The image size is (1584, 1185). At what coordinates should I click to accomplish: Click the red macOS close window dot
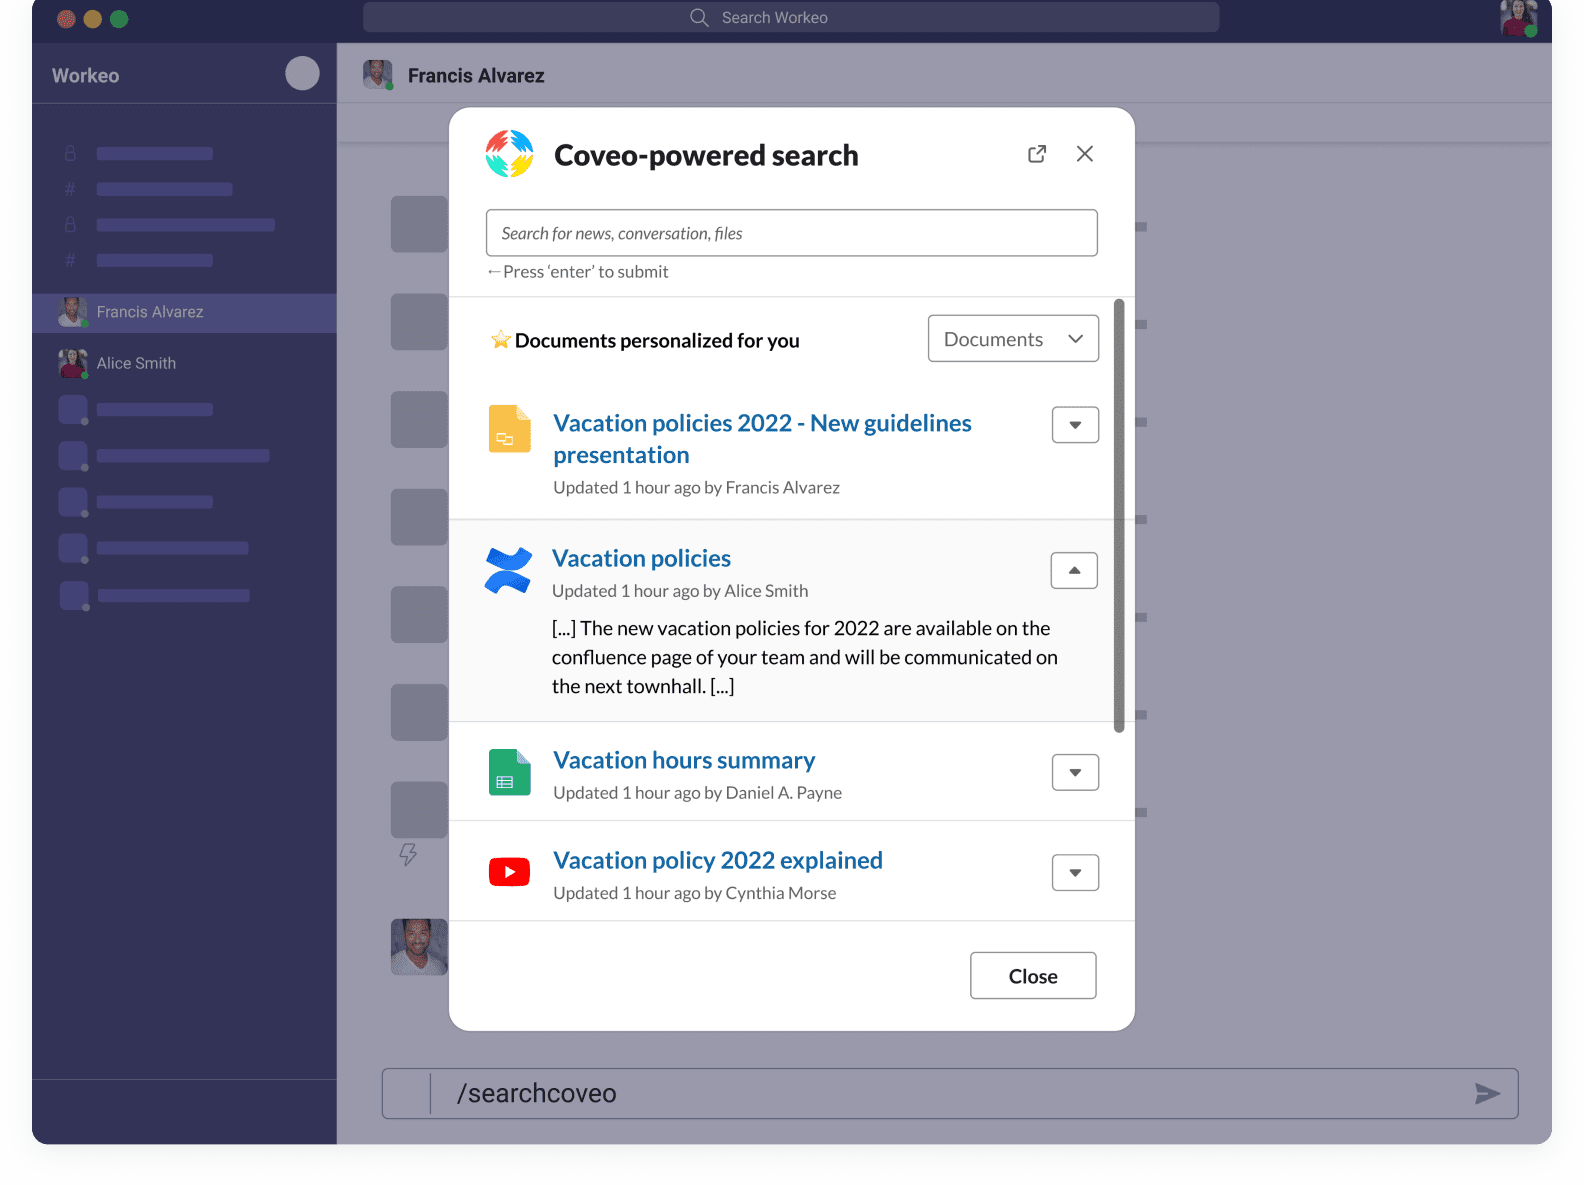tap(66, 19)
